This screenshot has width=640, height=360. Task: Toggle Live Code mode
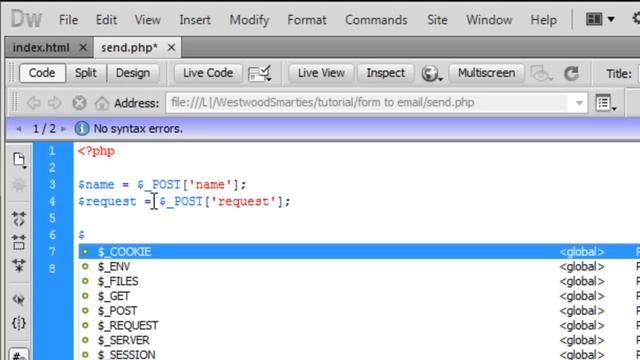click(x=208, y=73)
